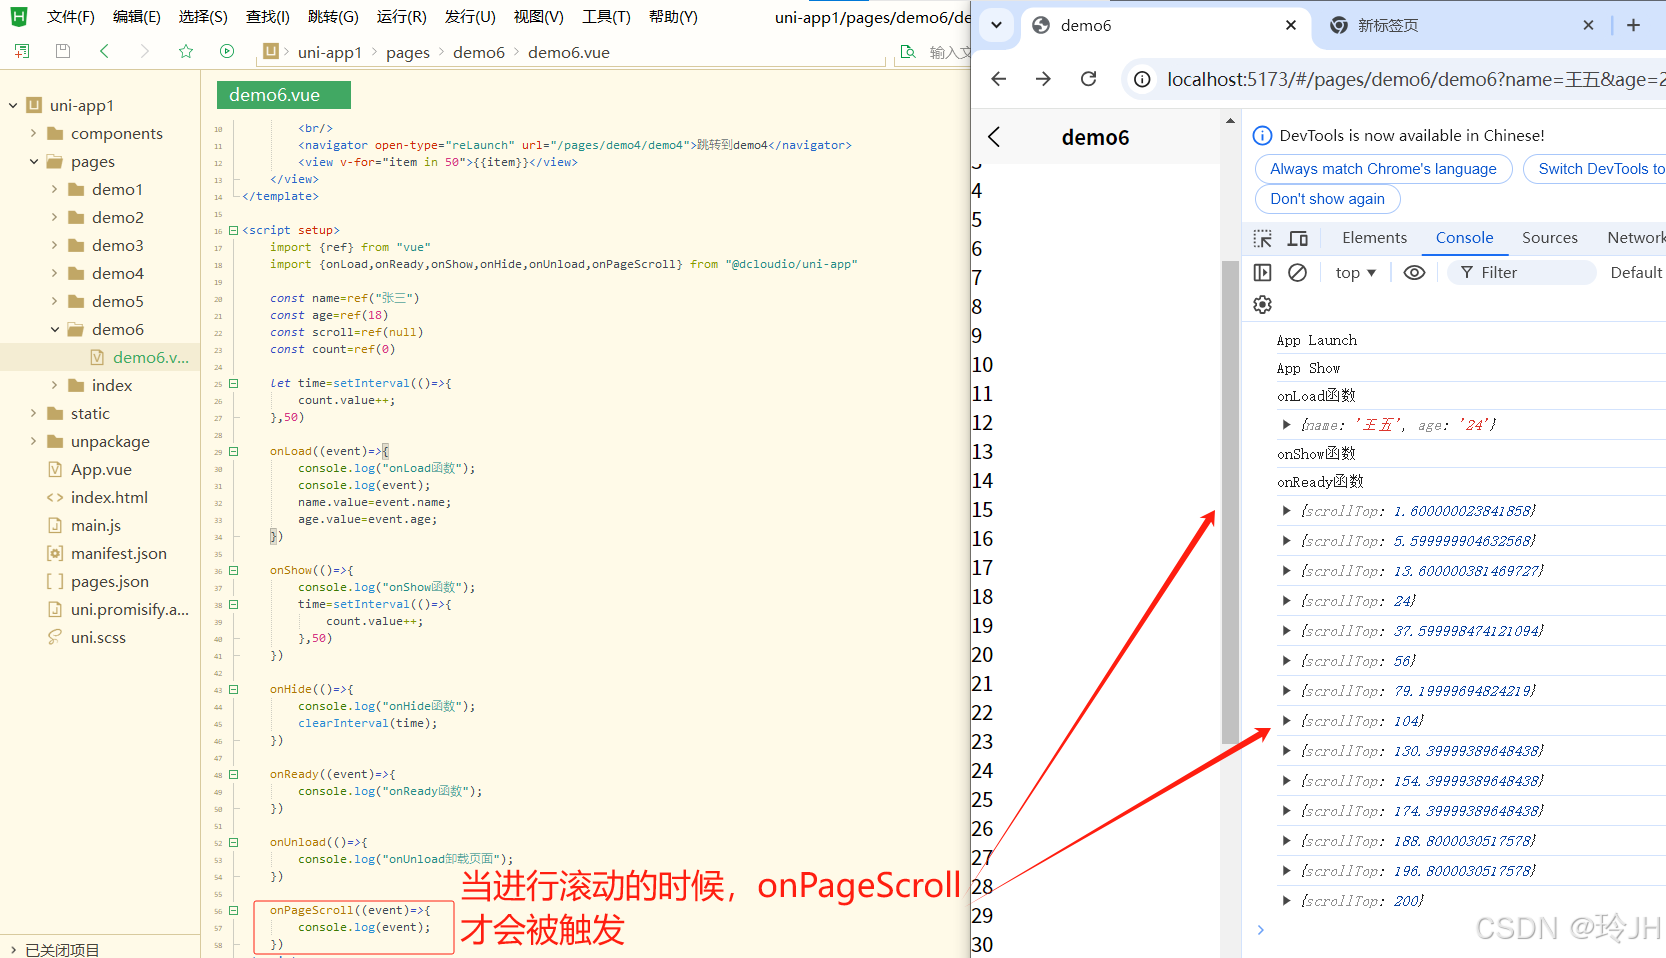1666x958 pixels.
Task: Click the star favorites icon in HBuilderX toolbar
Action: [x=186, y=51]
